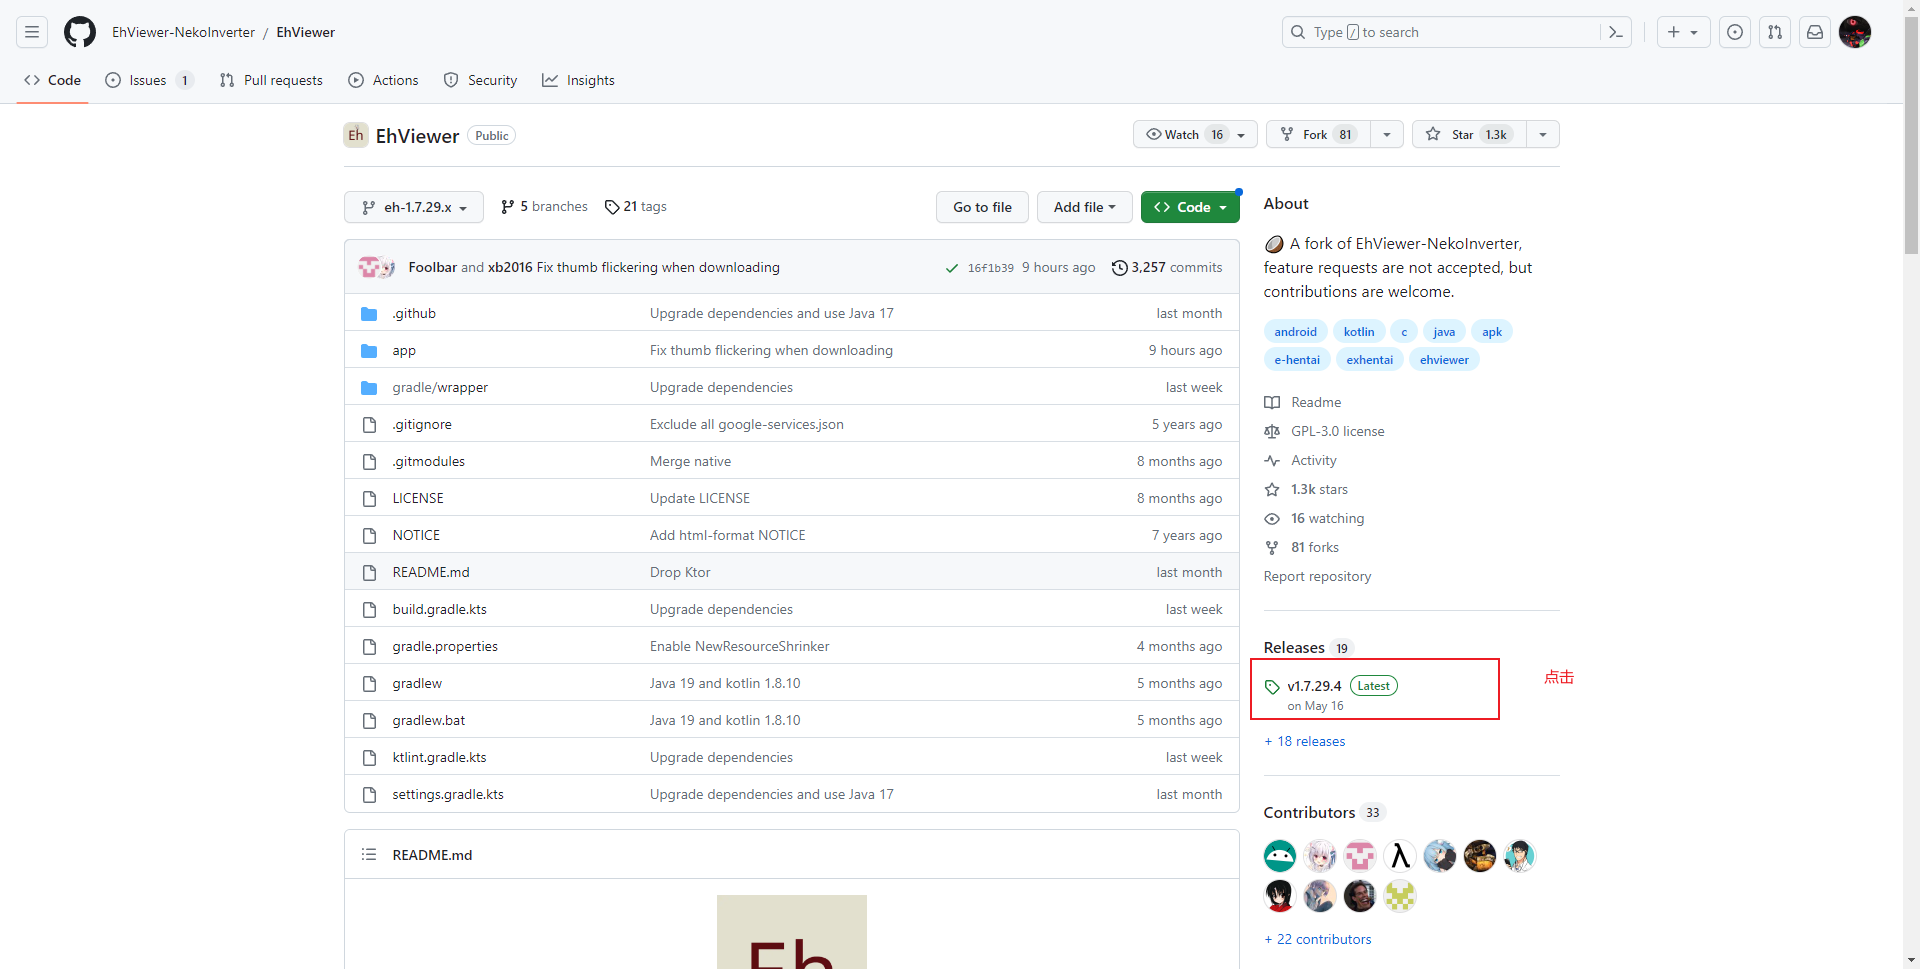This screenshot has width=1920, height=969.
Task: Switch to the Code tab
Action: [52, 80]
